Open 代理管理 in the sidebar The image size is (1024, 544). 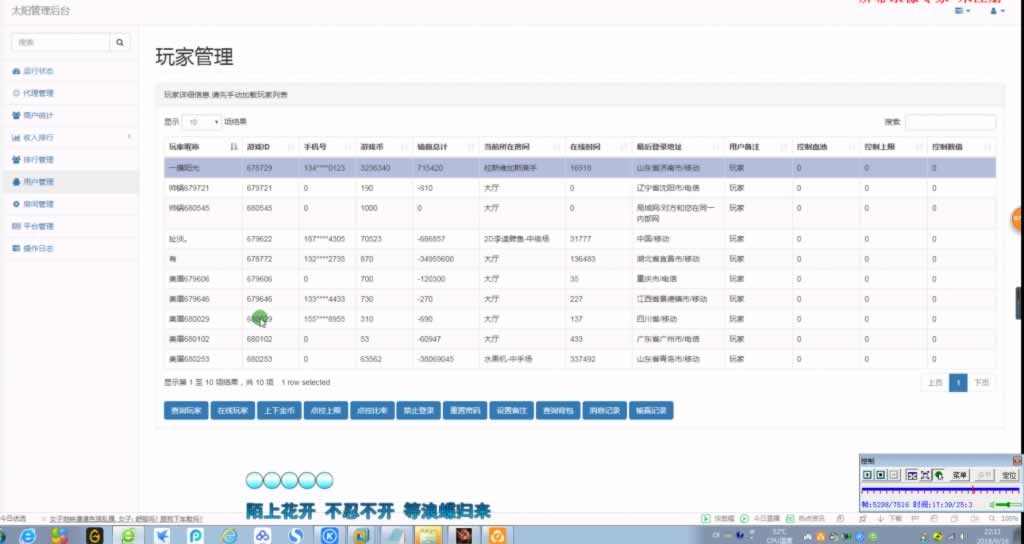(x=38, y=93)
